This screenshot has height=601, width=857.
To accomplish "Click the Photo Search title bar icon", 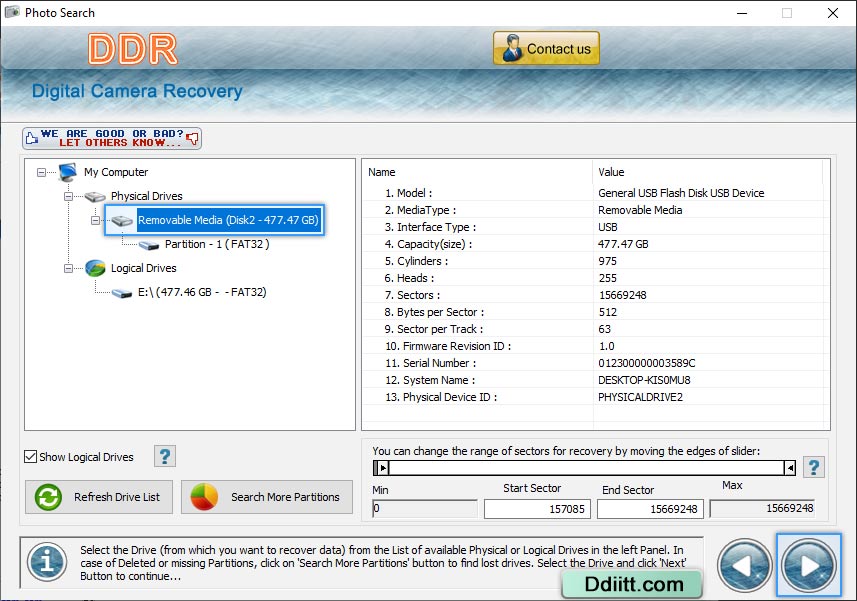I will pyautogui.click(x=12, y=12).
